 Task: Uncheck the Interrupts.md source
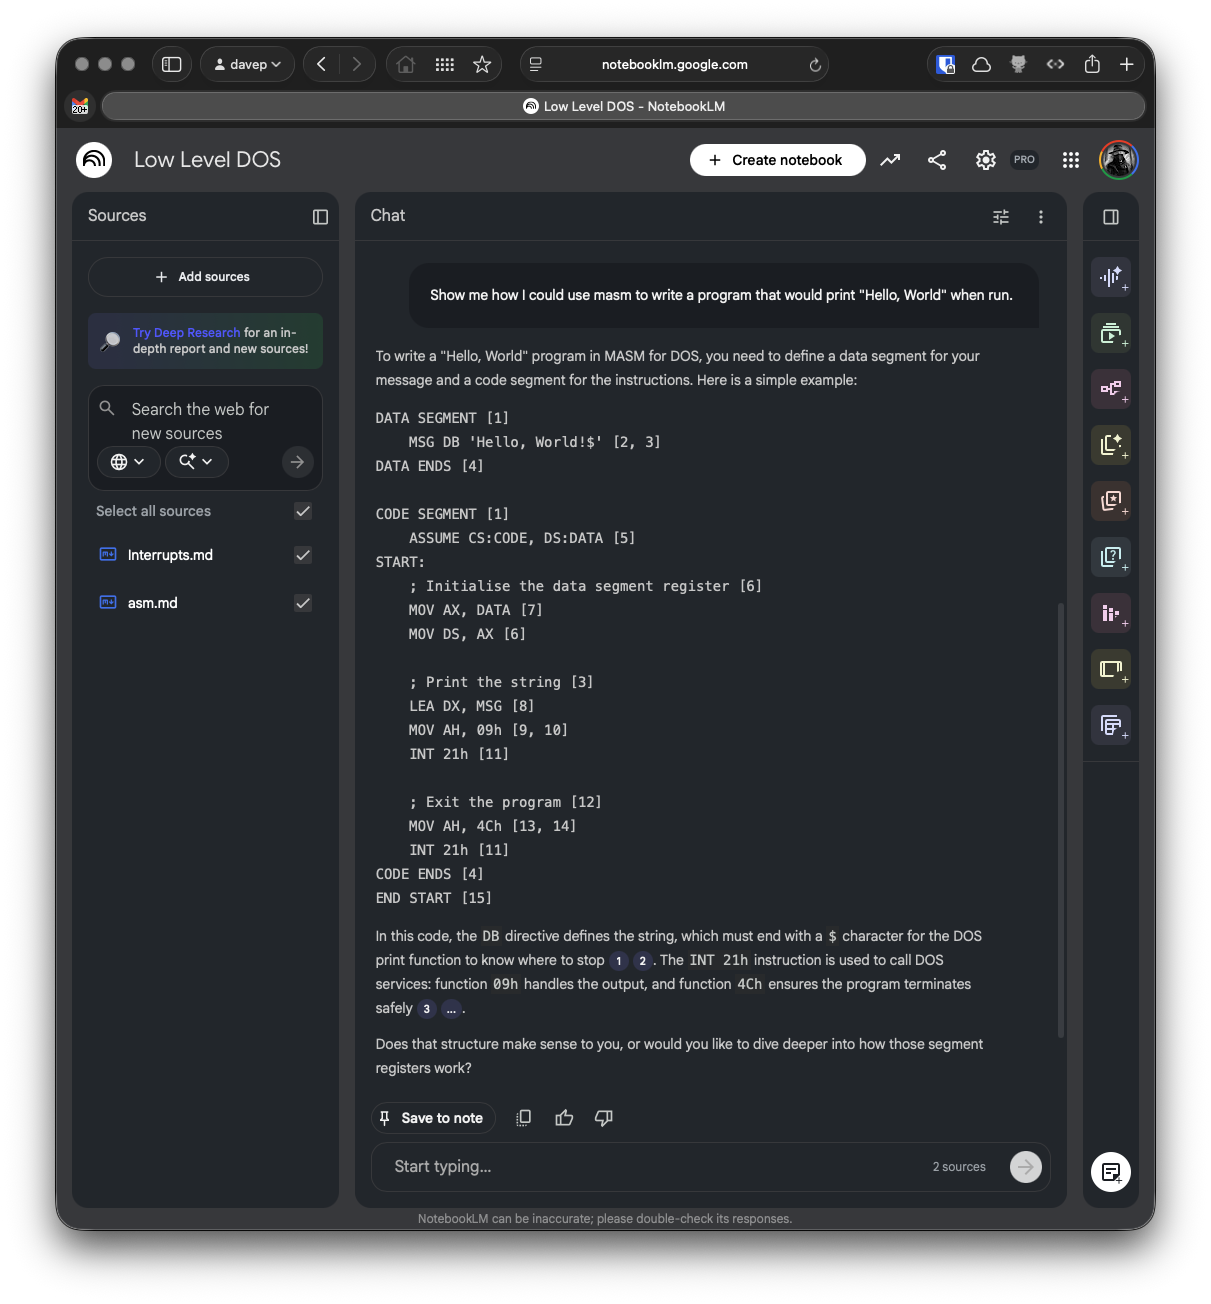tap(303, 555)
